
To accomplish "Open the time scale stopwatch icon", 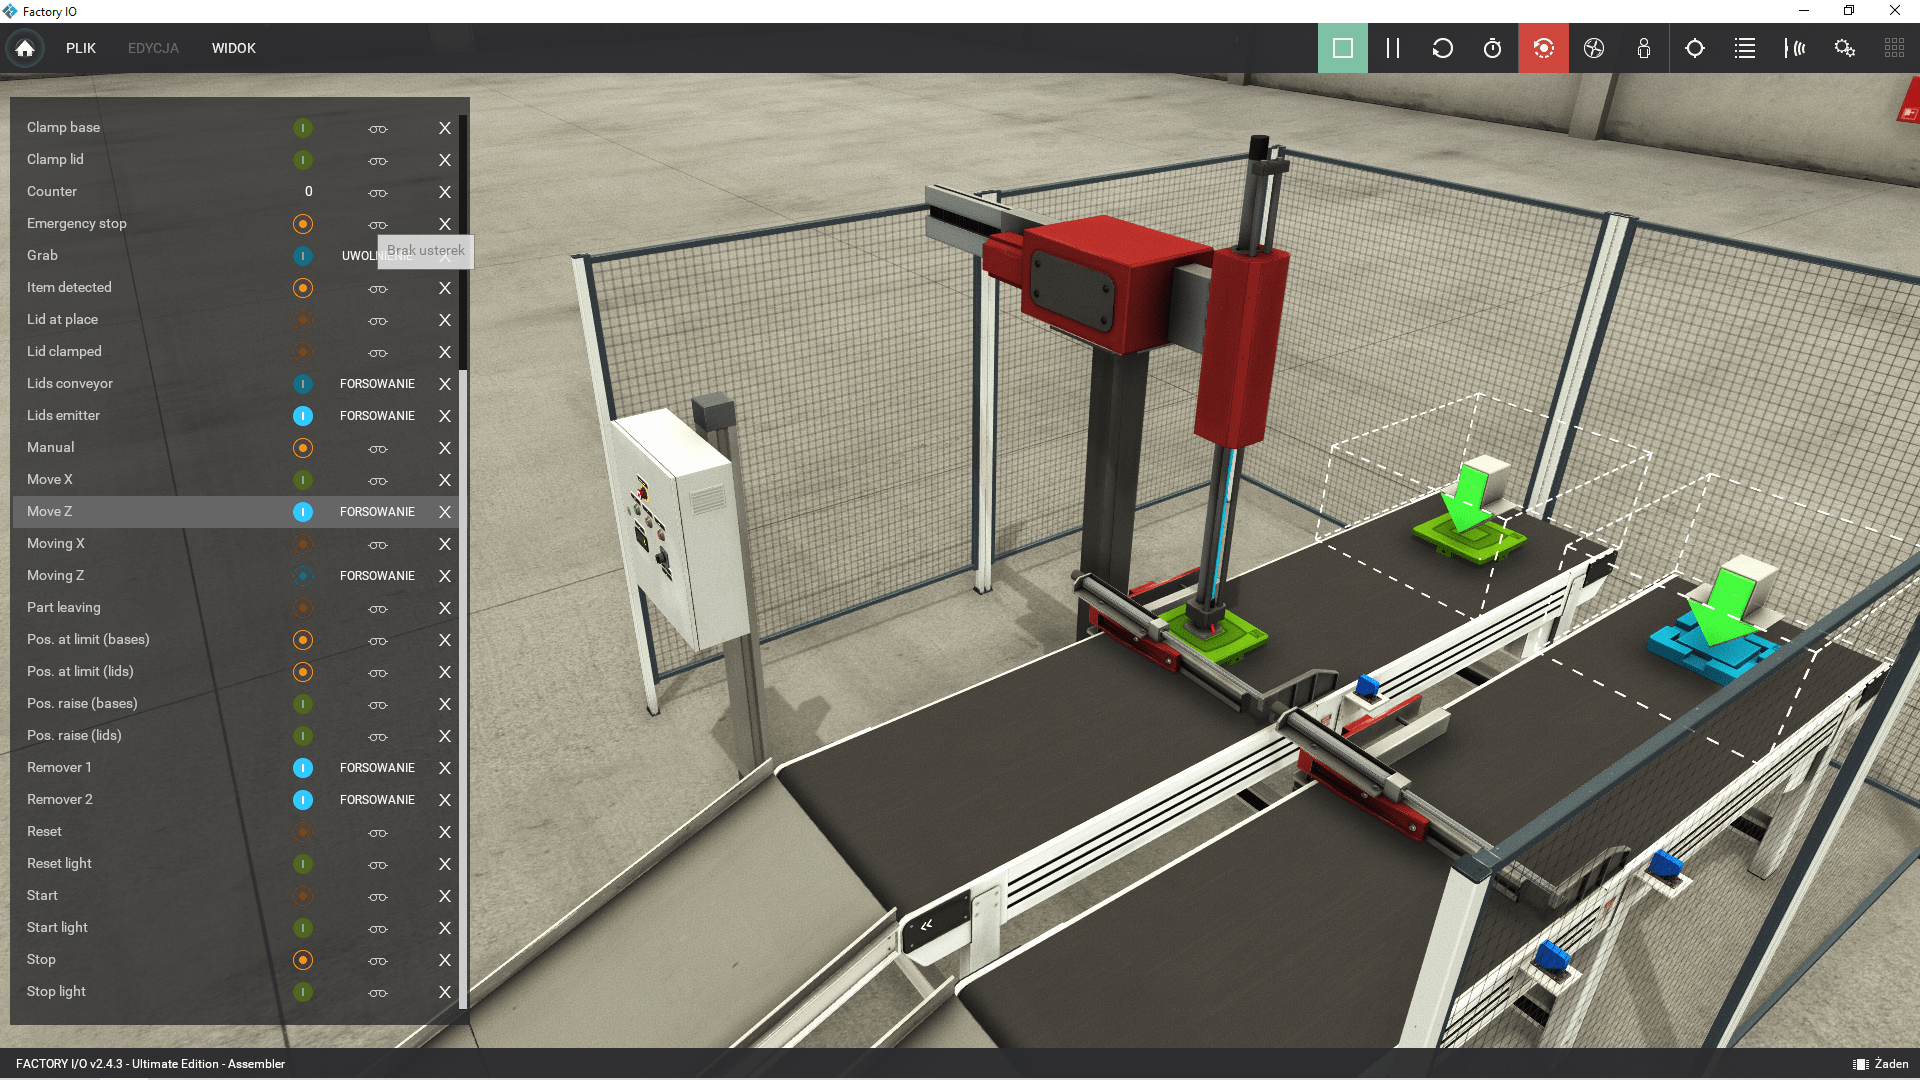I will pyautogui.click(x=1492, y=48).
